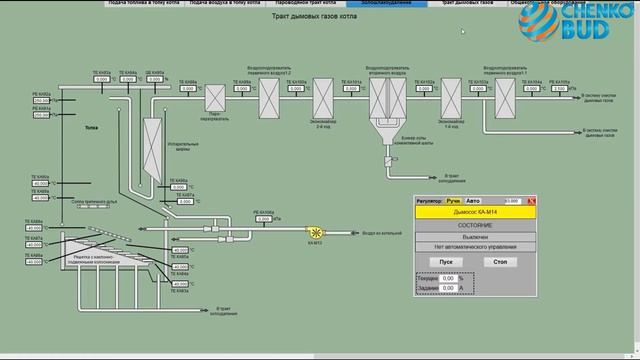Select the Воздухоподогреватель вторичного воздуха block

(x=388, y=98)
